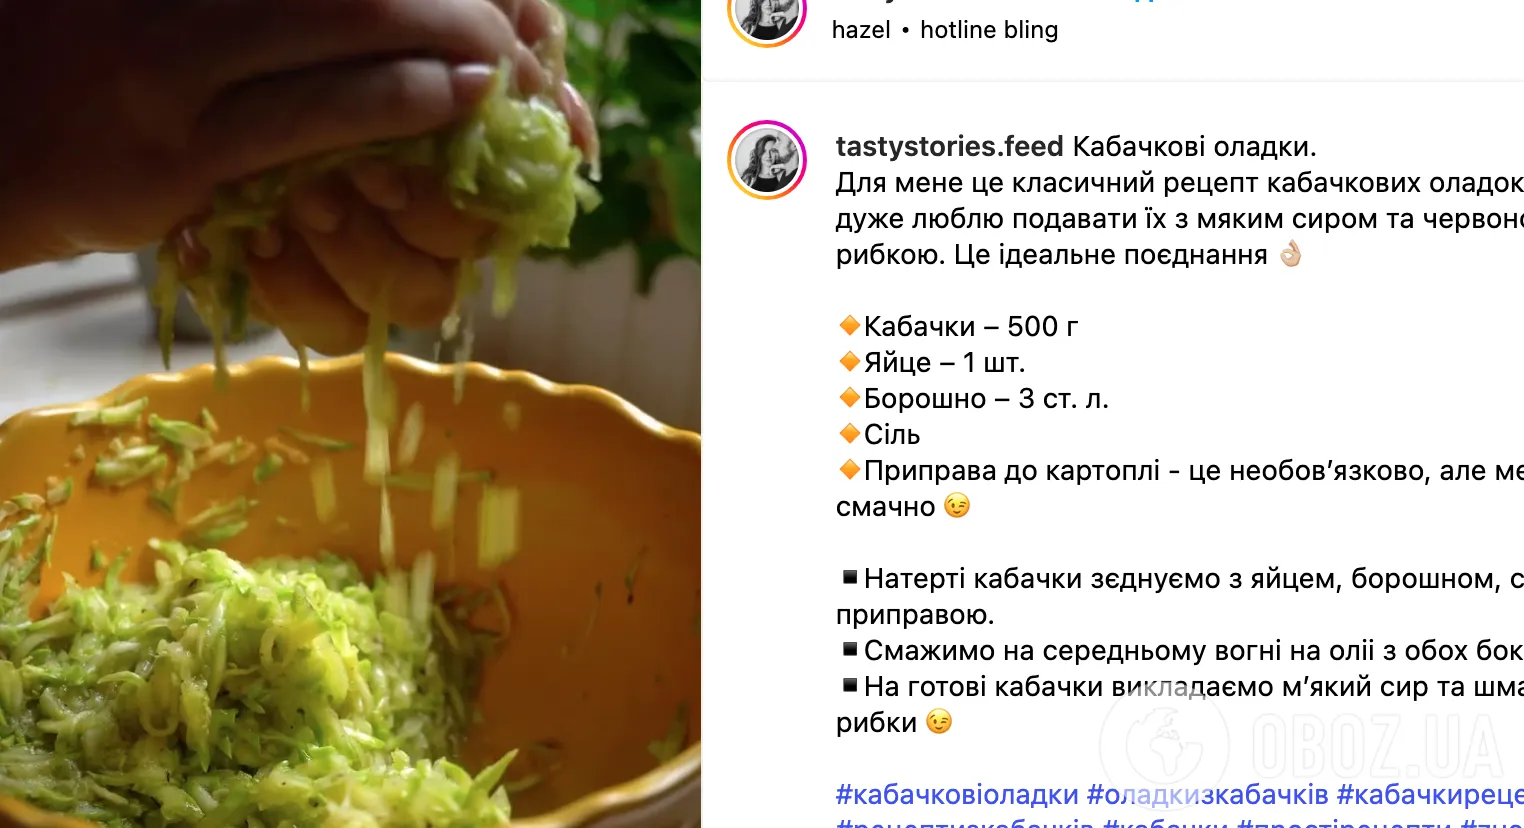Screen dimensions: 1524x828
Task: Open hashtag #оладкизкабачків
Action: (x=1207, y=795)
